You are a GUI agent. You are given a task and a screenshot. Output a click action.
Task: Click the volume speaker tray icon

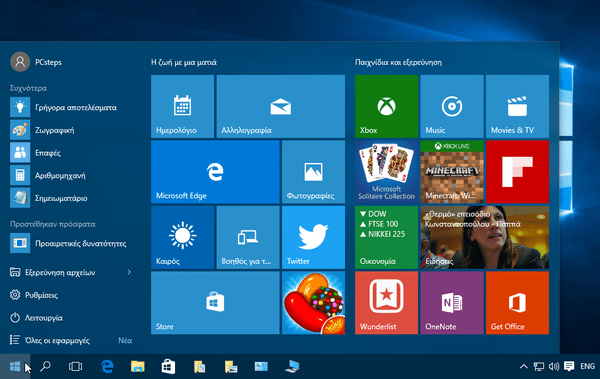(x=554, y=366)
